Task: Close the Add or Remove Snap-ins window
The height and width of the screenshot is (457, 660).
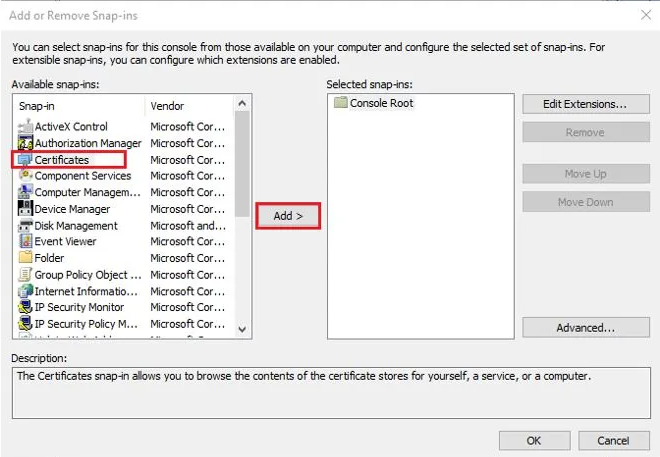Action: [646, 15]
